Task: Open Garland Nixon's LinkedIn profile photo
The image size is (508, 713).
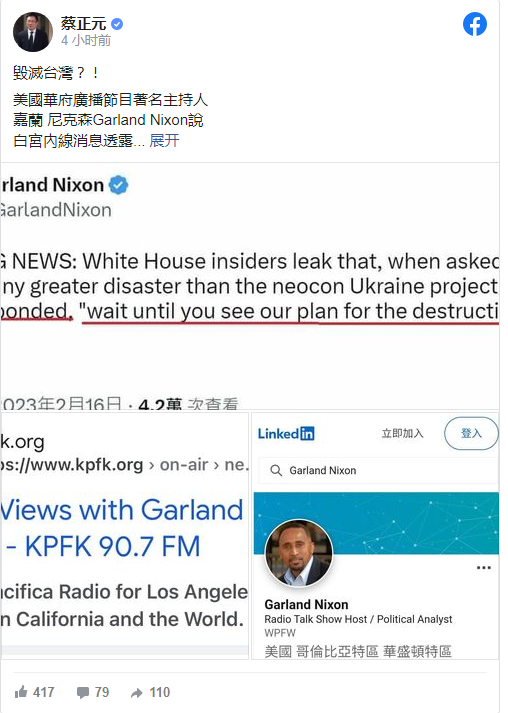Action: click(299, 553)
